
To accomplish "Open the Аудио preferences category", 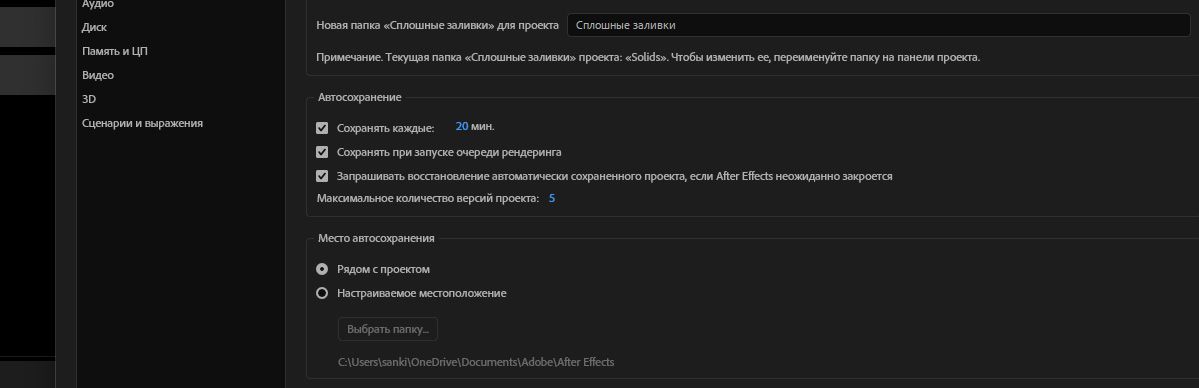I will click(x=98, y=4).
